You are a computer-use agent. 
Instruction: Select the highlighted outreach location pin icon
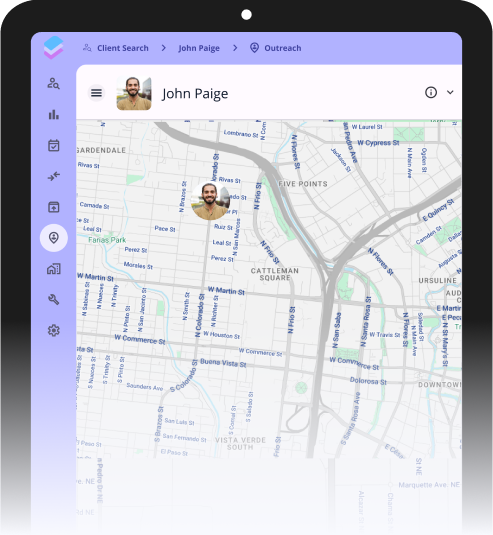click(x=54, y=238)
